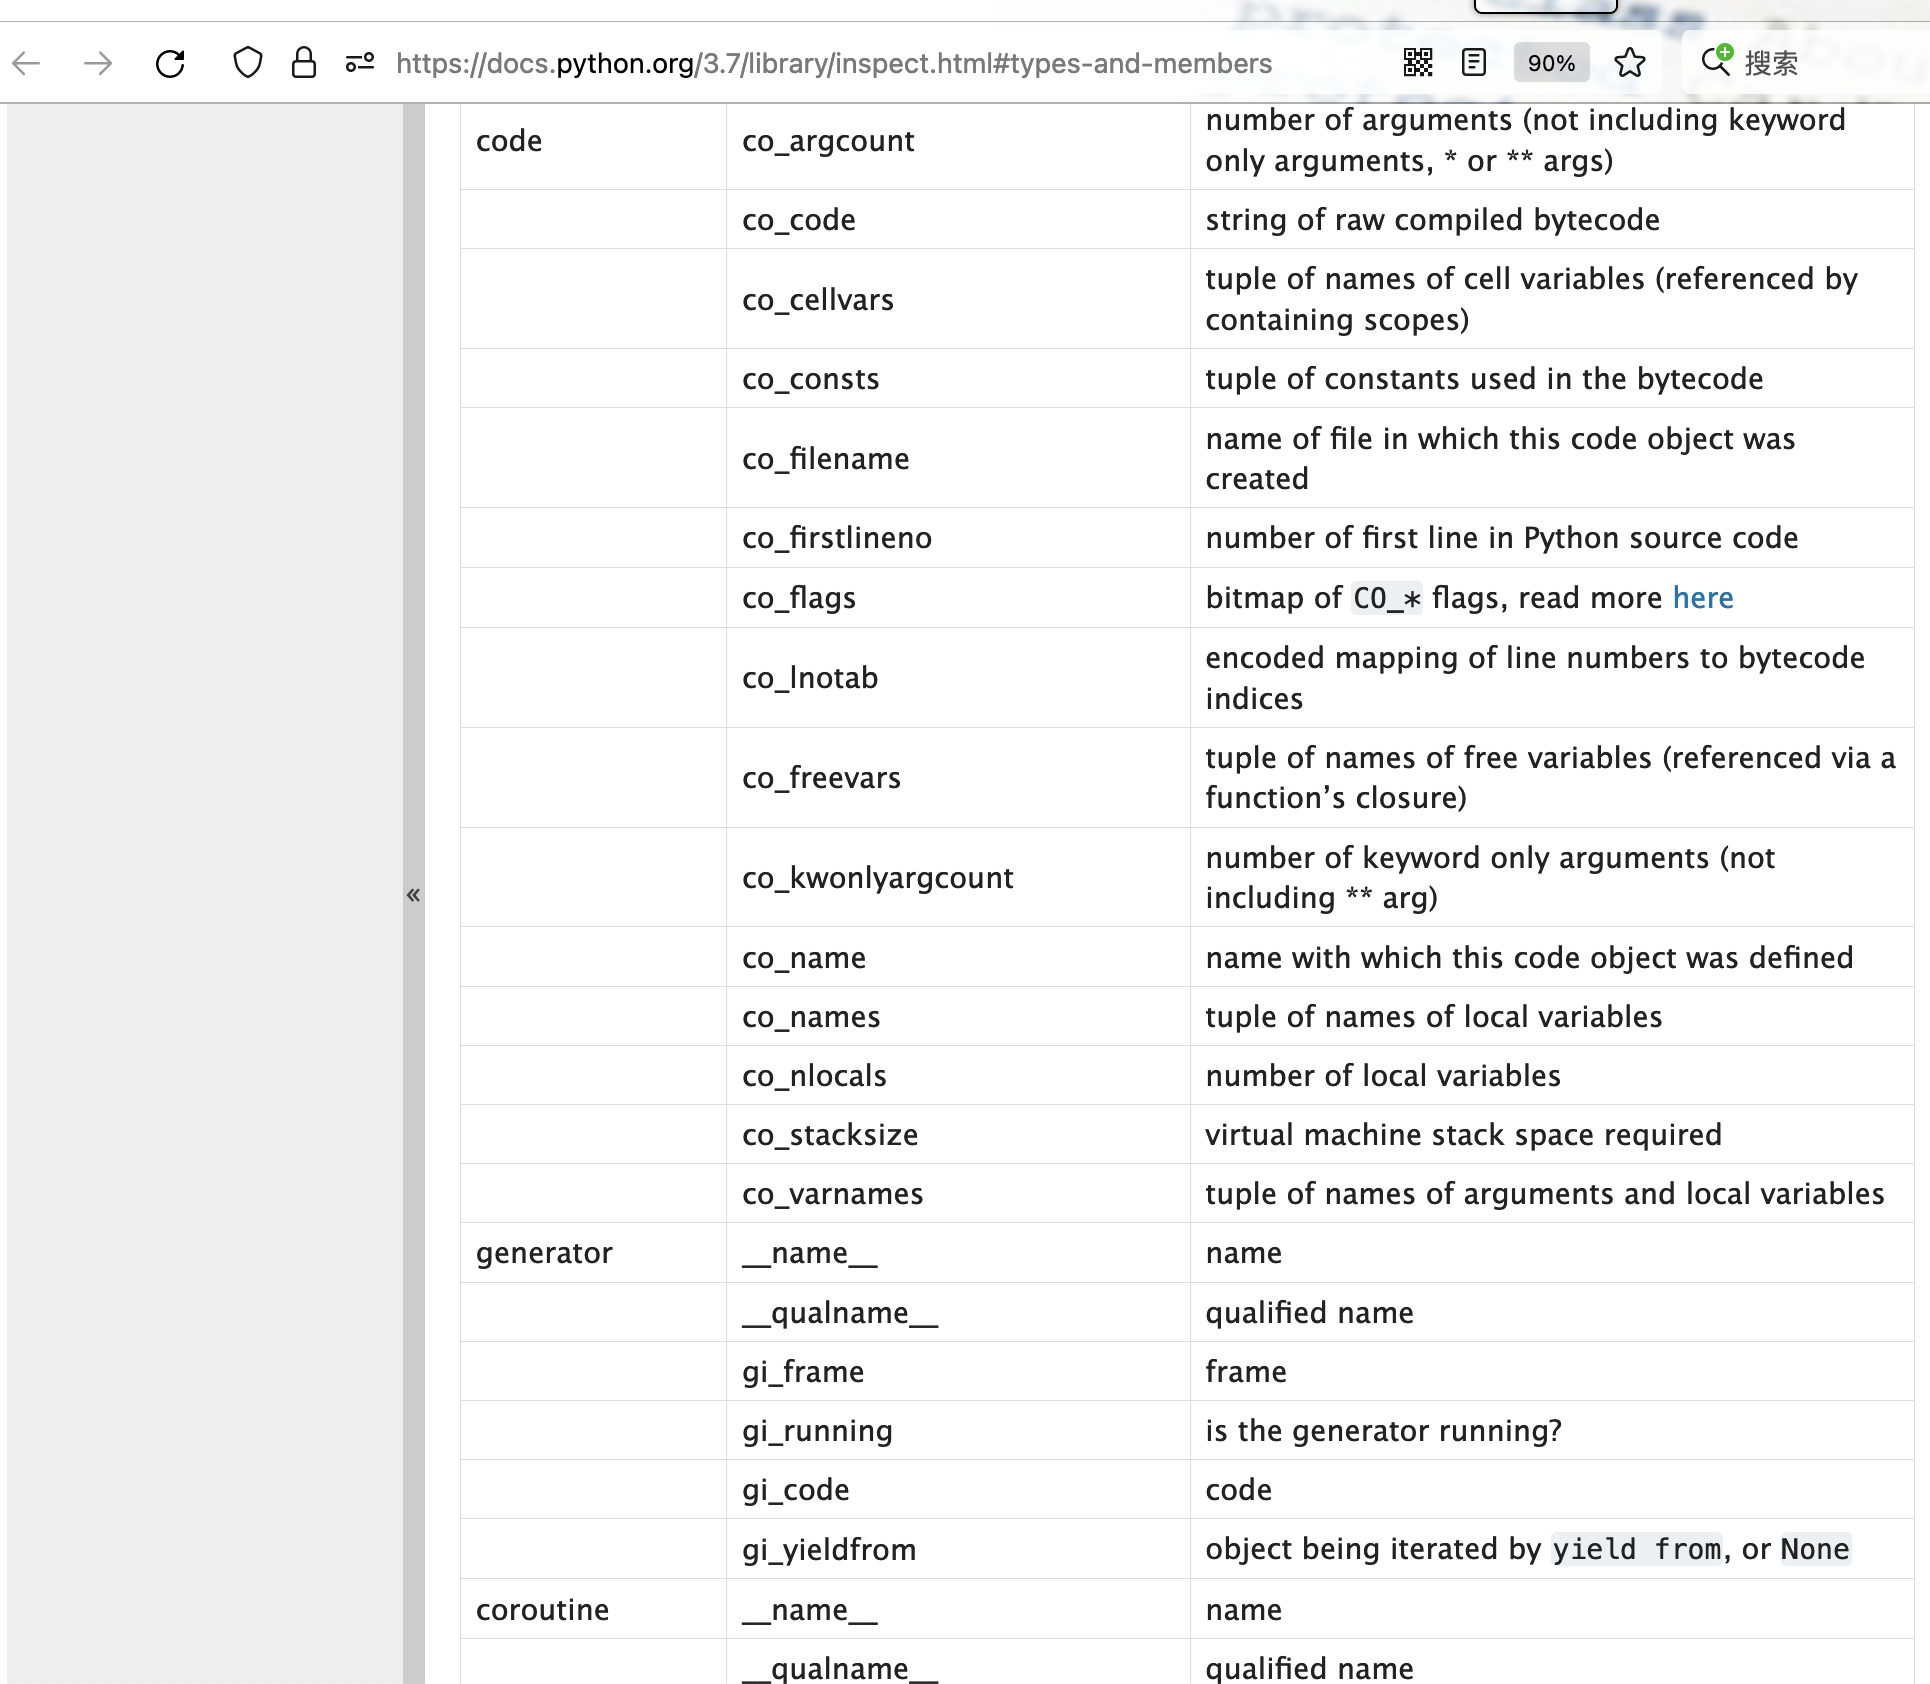1930x1684 pixels.
Task: Click the CO_* inline code literal
Action: click(1387, 598)
